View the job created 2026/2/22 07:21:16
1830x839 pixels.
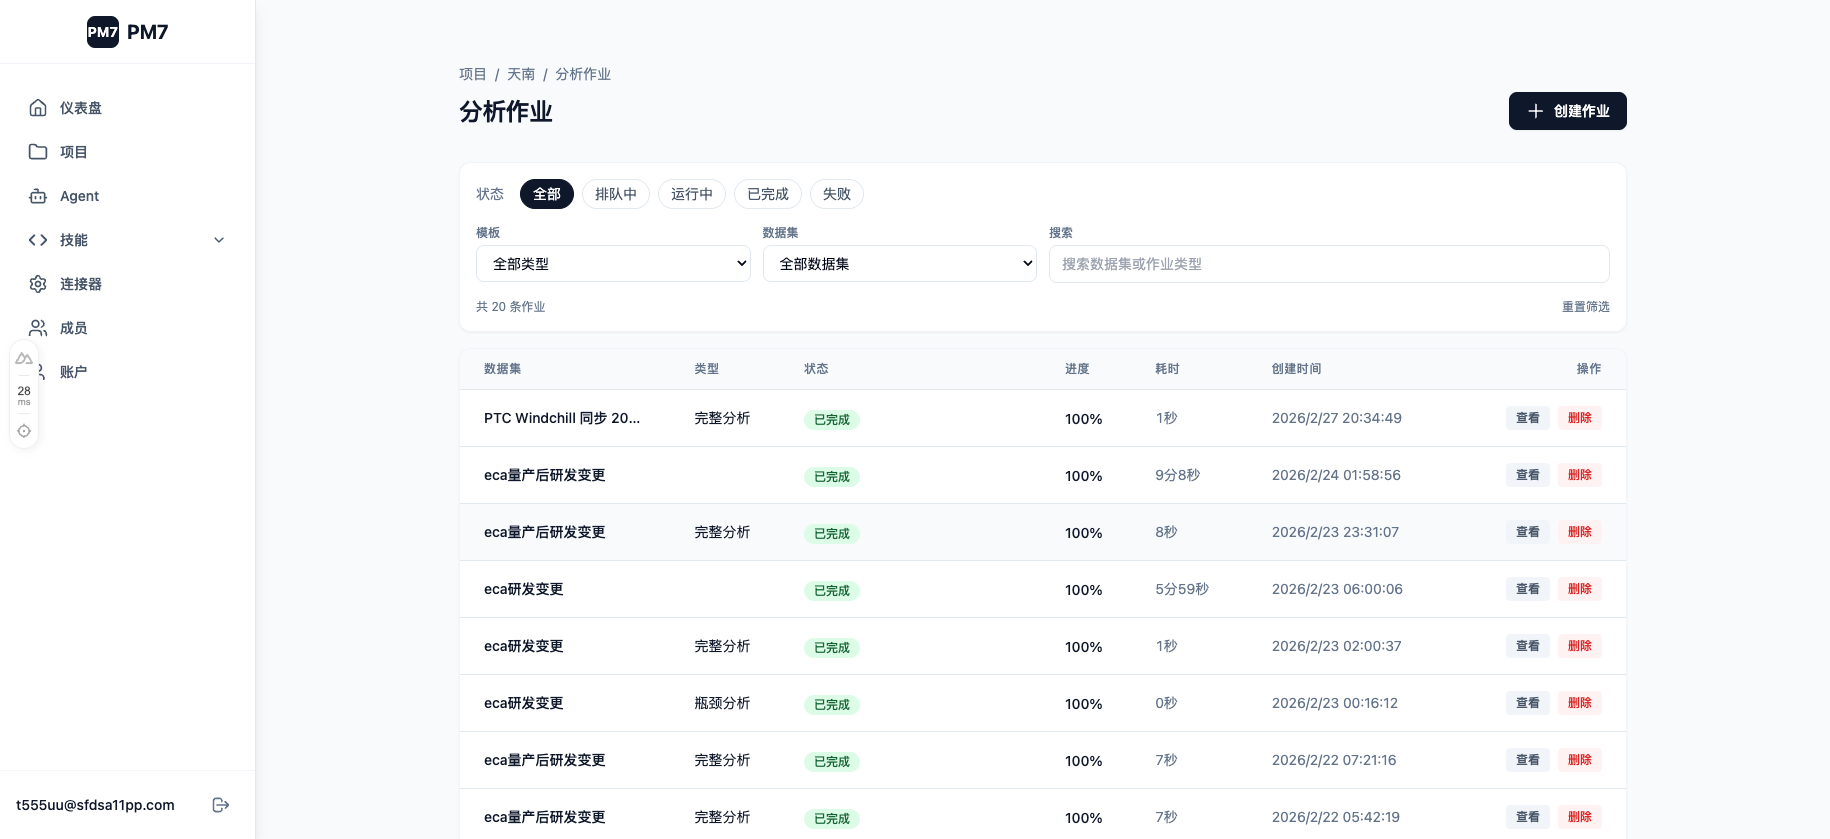point(1528,760)
